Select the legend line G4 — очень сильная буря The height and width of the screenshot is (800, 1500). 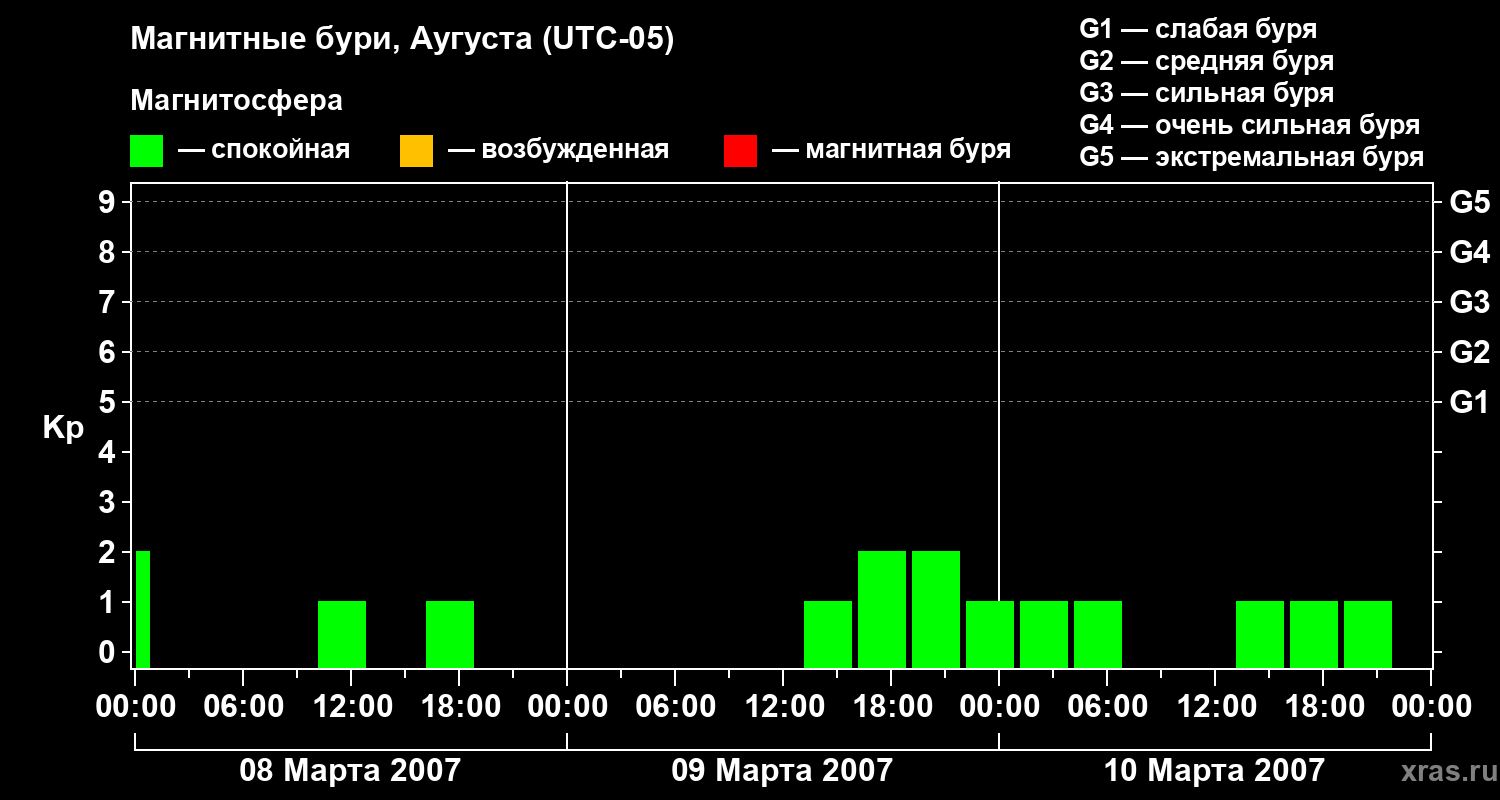pos(1249,125)
